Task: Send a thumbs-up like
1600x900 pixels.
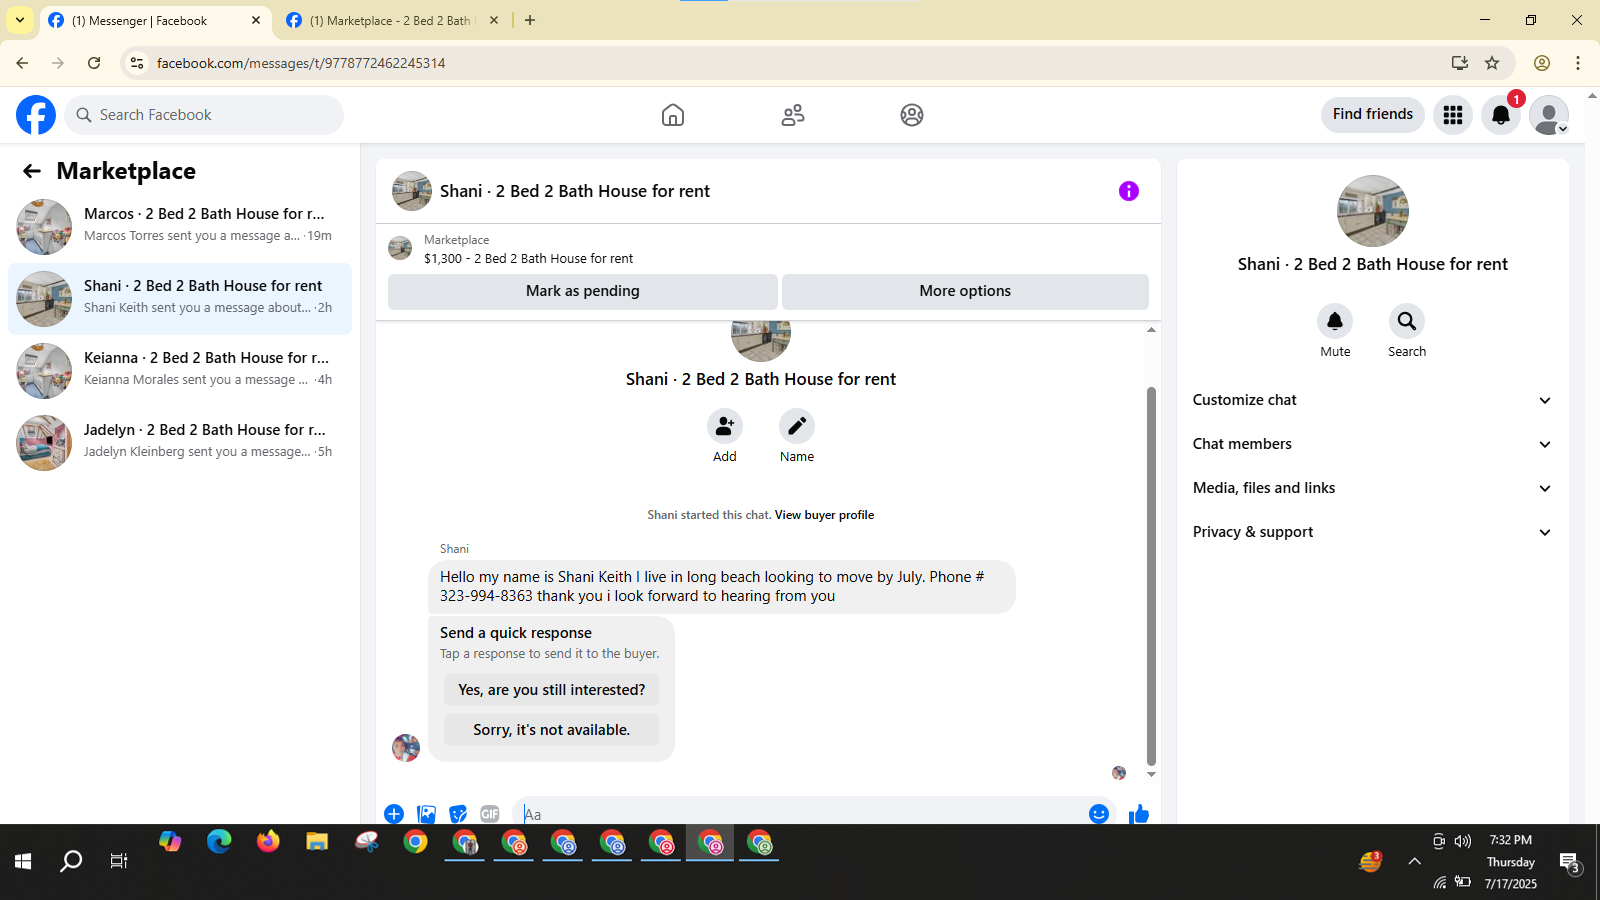Action: pos(1139,814)
